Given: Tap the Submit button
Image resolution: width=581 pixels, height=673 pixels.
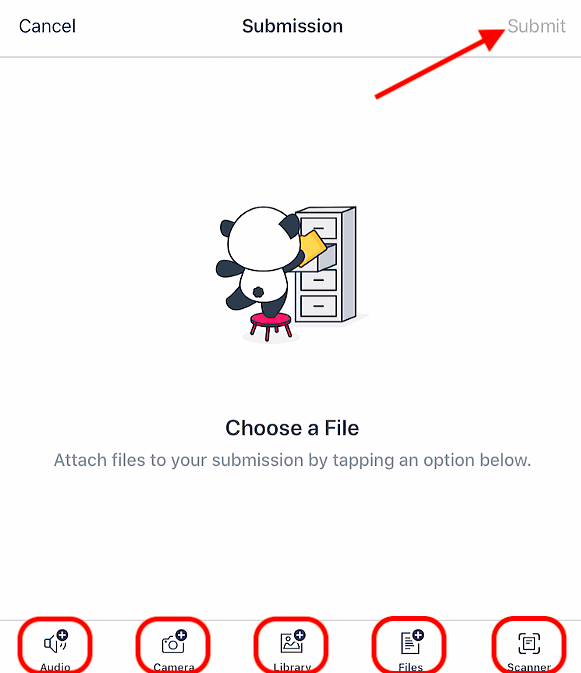Looking at the screenshot, I should (x=536, y=26).
